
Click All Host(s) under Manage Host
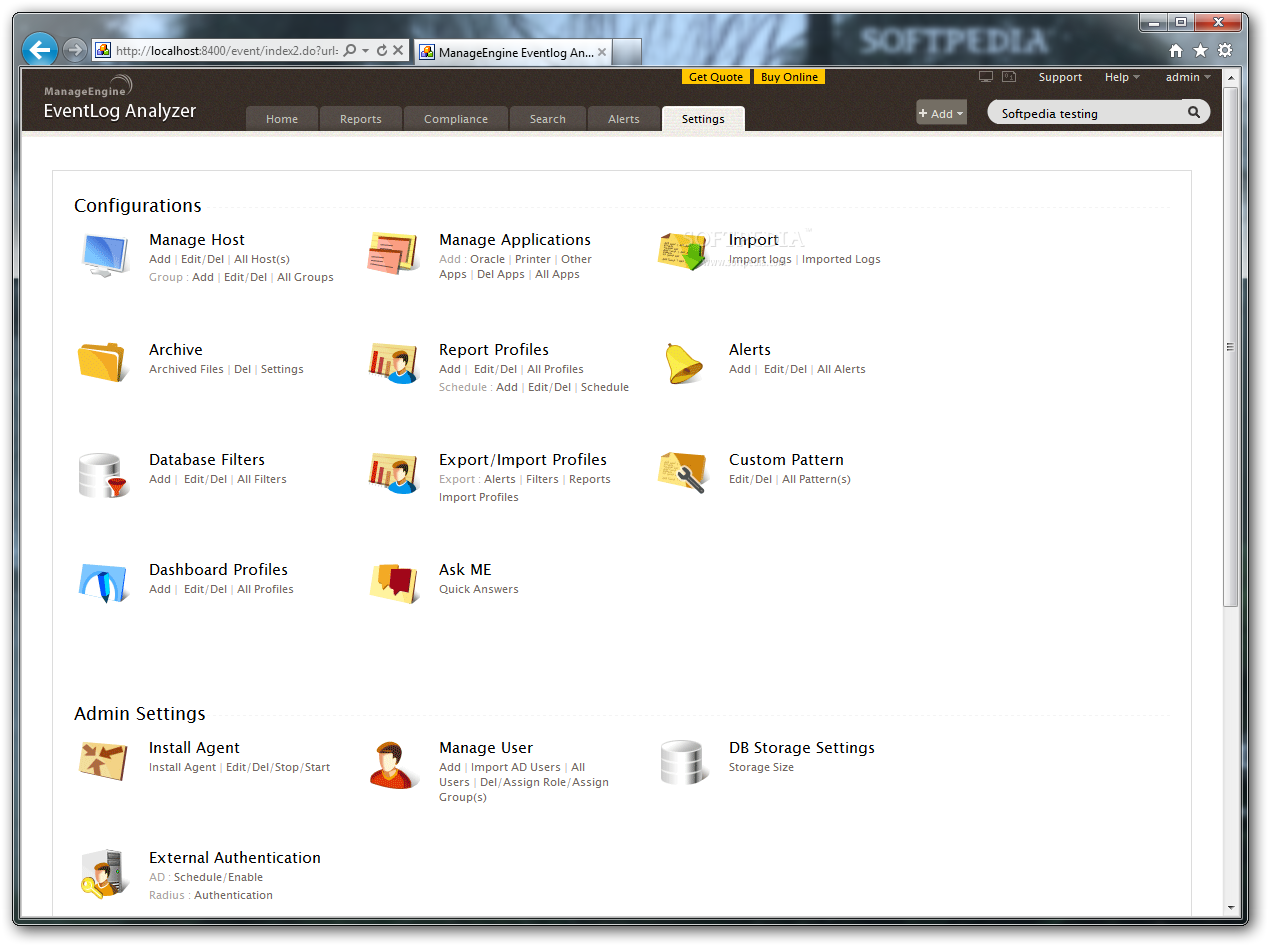tap(262, 259)
